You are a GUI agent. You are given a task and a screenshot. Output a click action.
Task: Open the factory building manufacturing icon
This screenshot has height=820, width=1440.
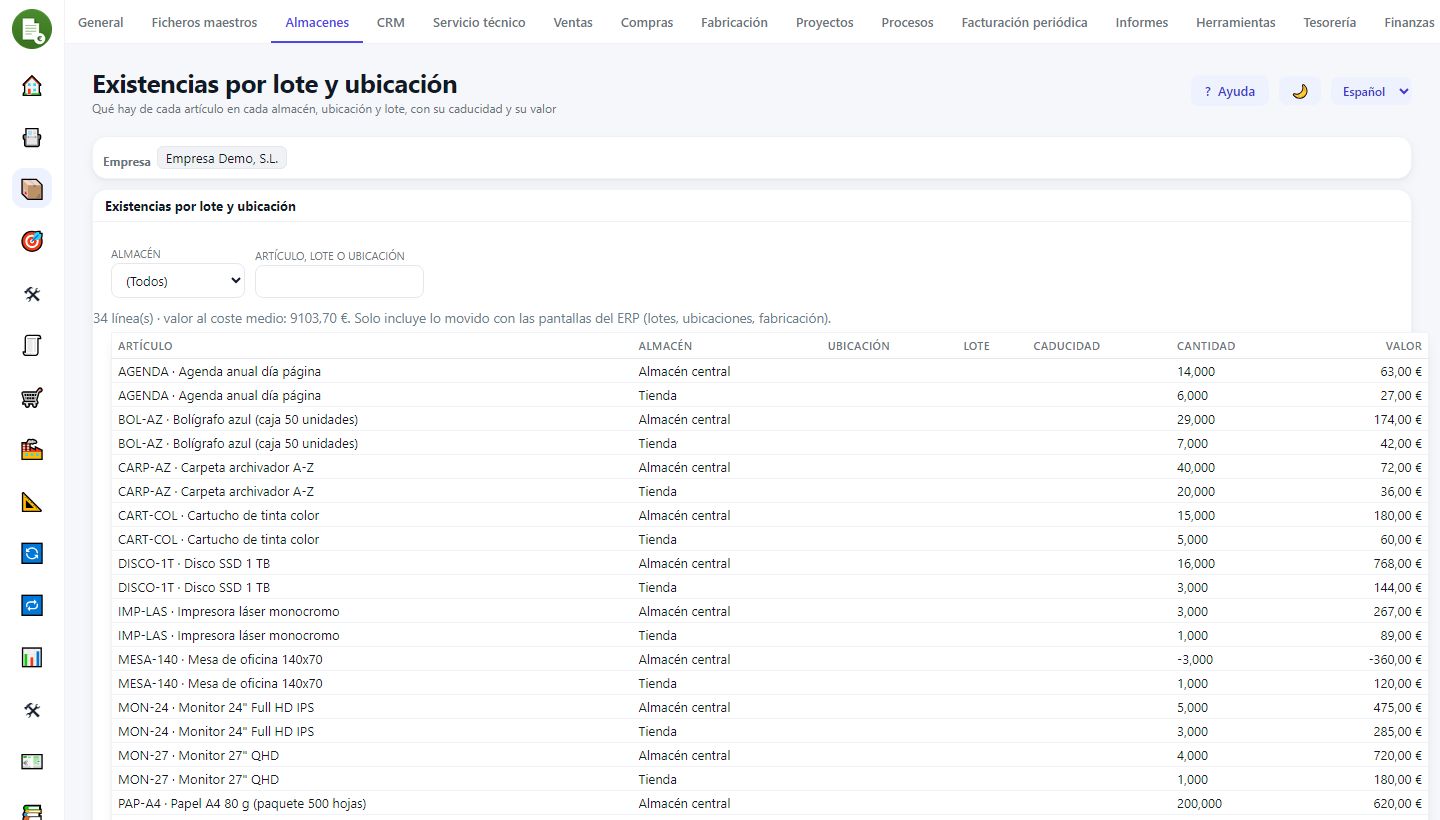(x=32, y=450)
